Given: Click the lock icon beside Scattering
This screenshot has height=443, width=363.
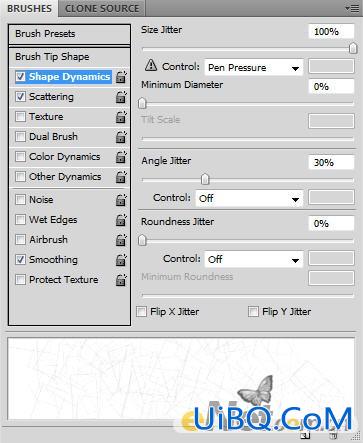Looking at the screenshot, I should click(121, 97).
